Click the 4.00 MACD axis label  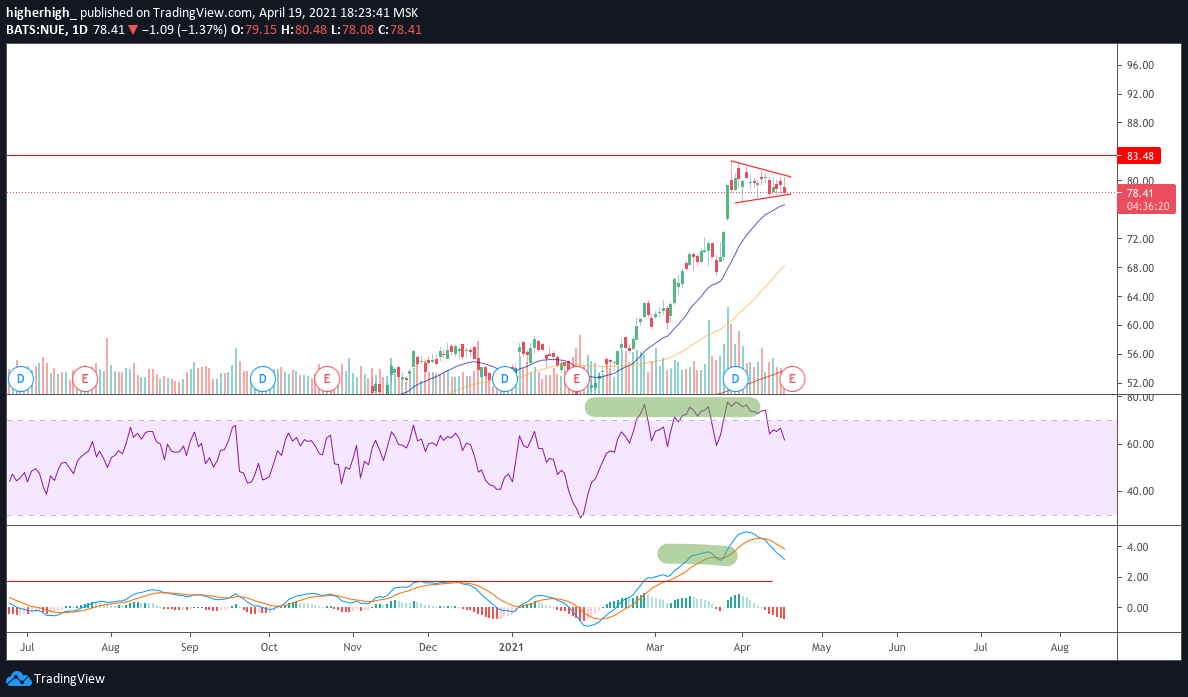1138,547
